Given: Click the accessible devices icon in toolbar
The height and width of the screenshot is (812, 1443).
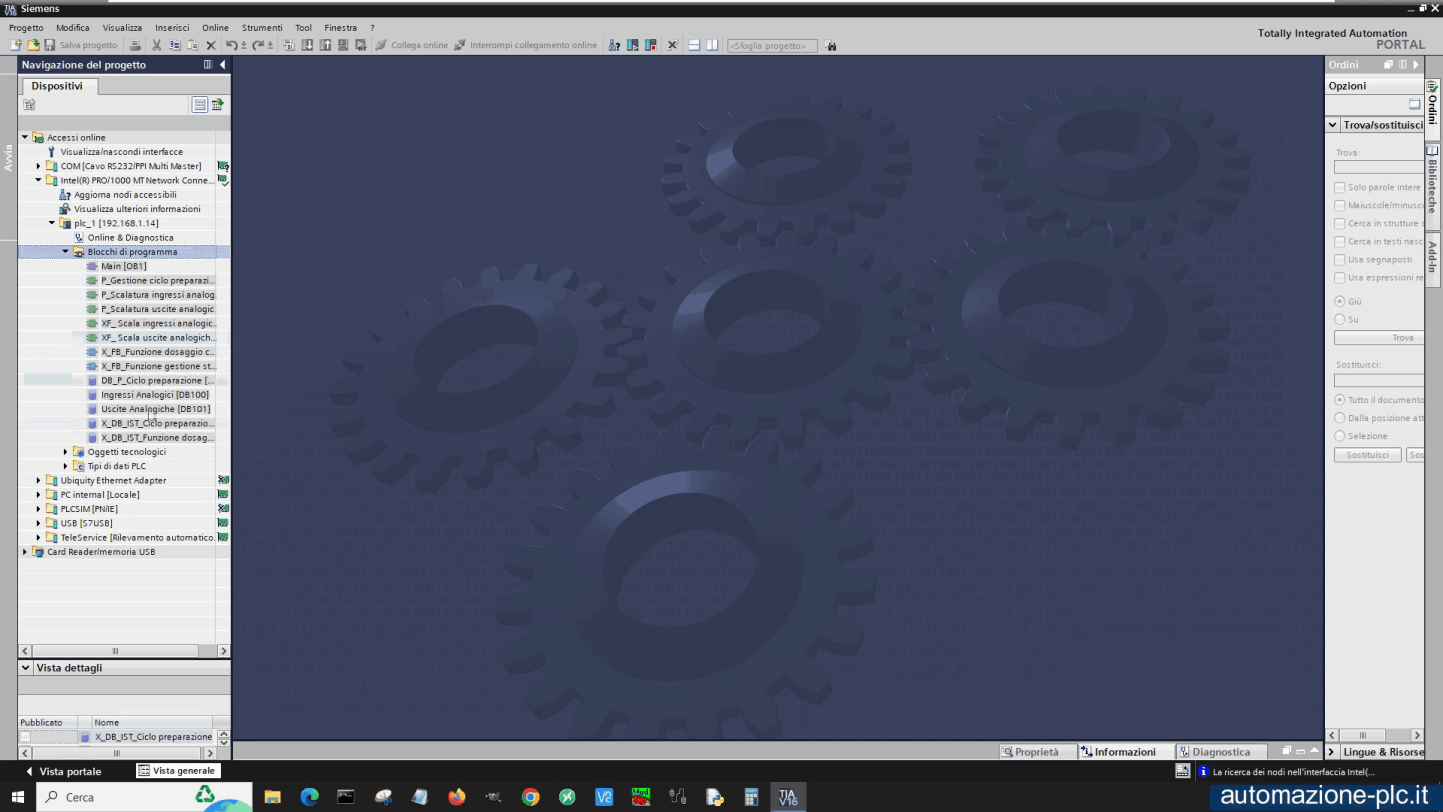Looking at the screenshot, I should point(615,45).
